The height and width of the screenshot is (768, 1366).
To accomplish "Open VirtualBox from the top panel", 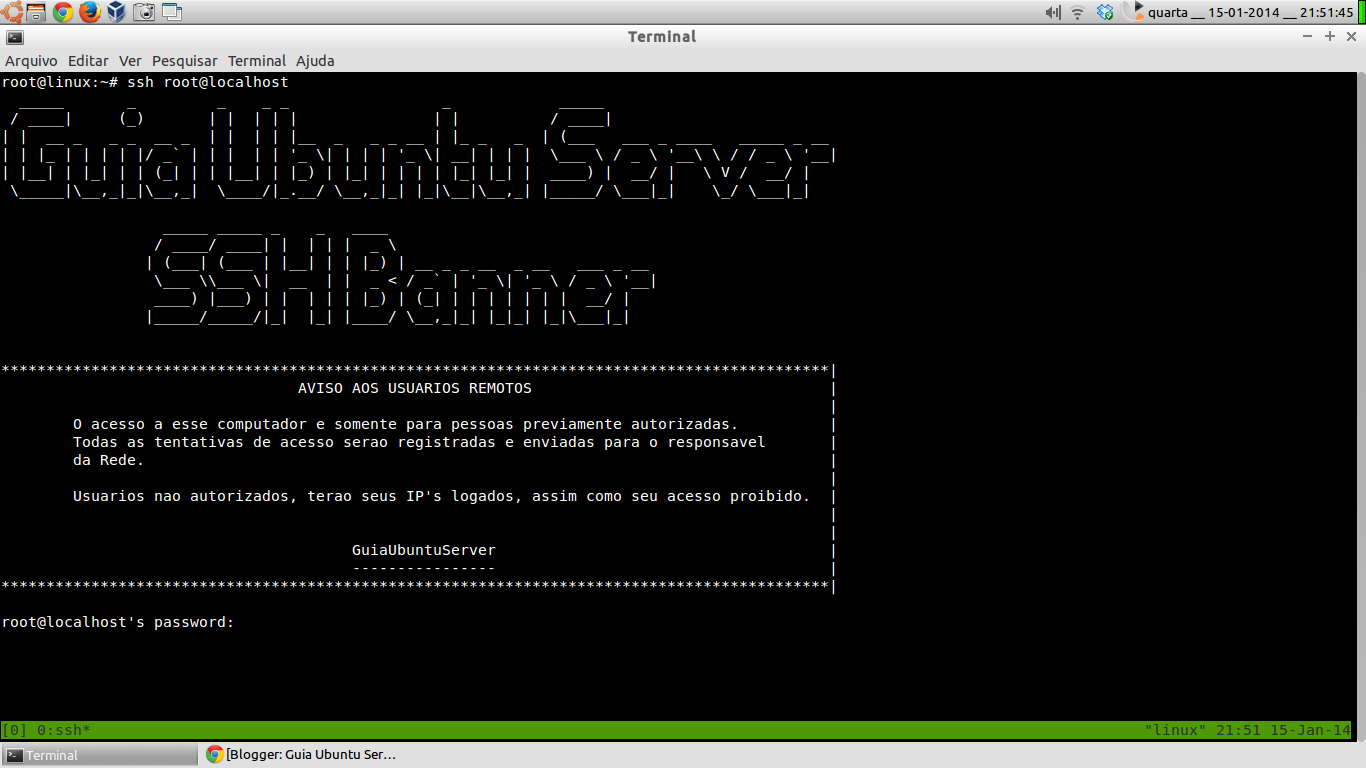I will pos(115,9).
